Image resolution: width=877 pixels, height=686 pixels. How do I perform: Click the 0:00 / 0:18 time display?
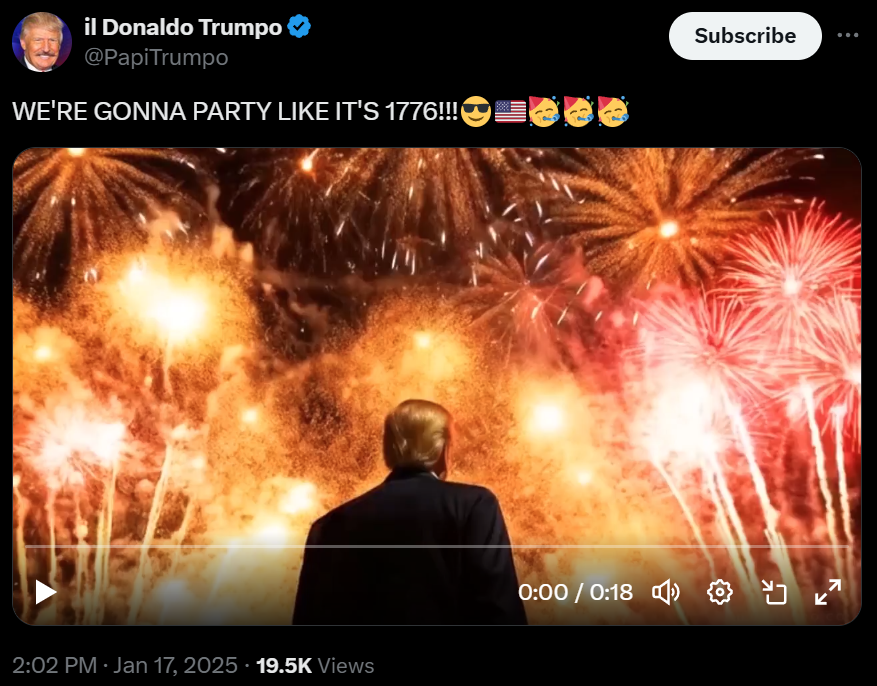(576, 592)
